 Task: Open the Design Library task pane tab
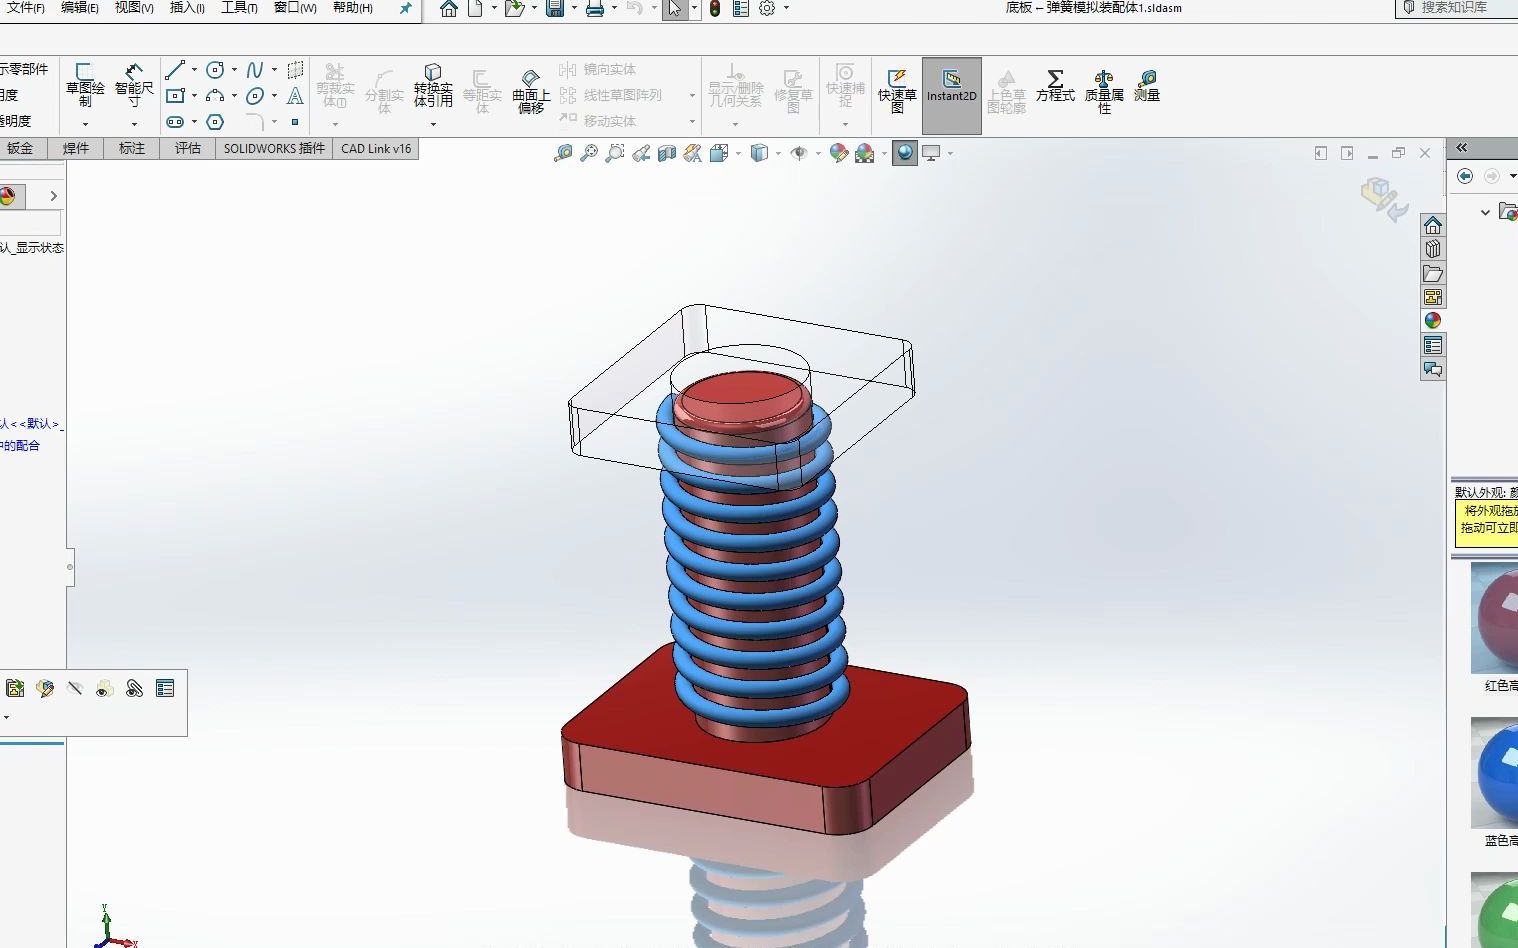click(x=1433, y=249)
